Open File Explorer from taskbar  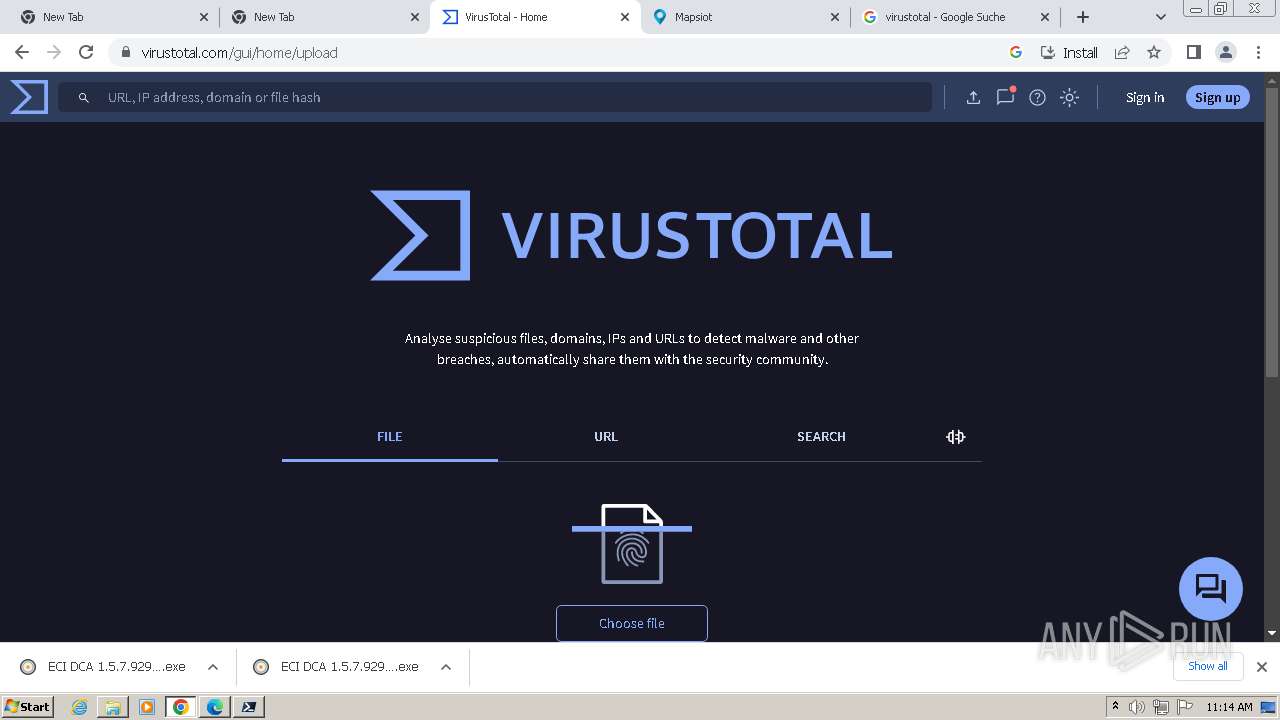pos(113,707)
